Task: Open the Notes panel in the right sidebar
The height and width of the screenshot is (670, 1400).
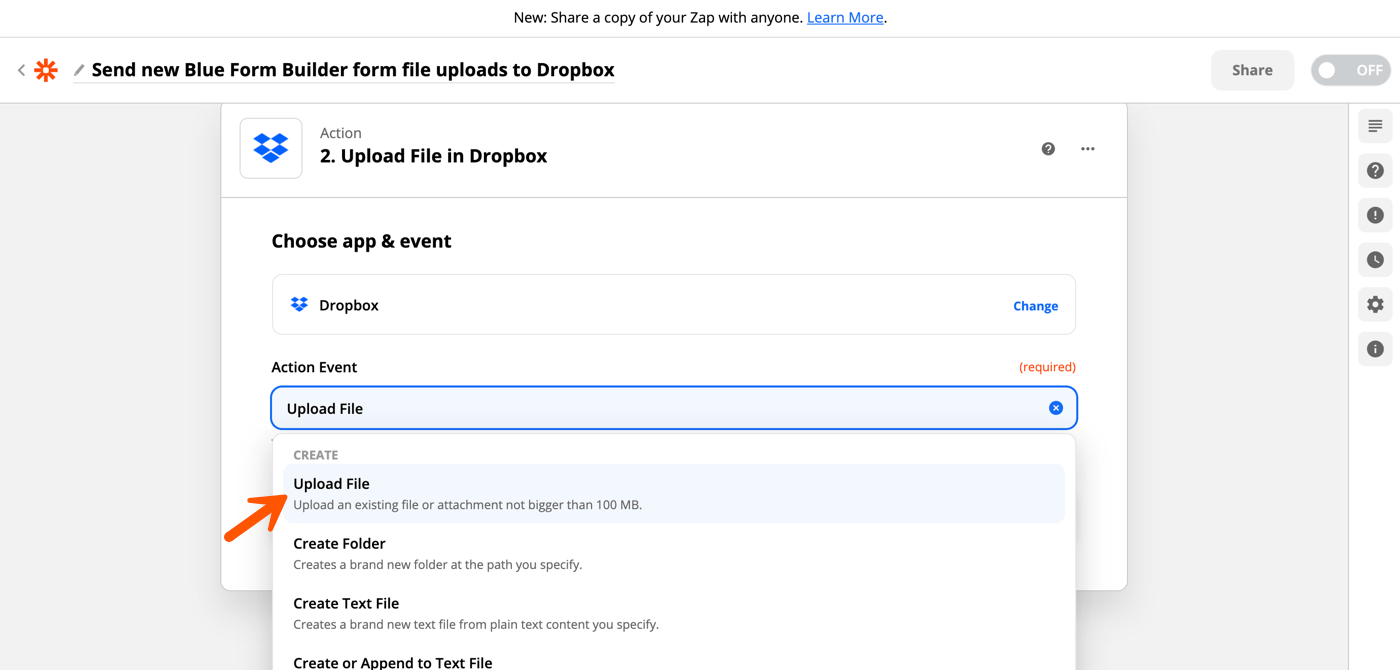Action: click(1375, 126)
